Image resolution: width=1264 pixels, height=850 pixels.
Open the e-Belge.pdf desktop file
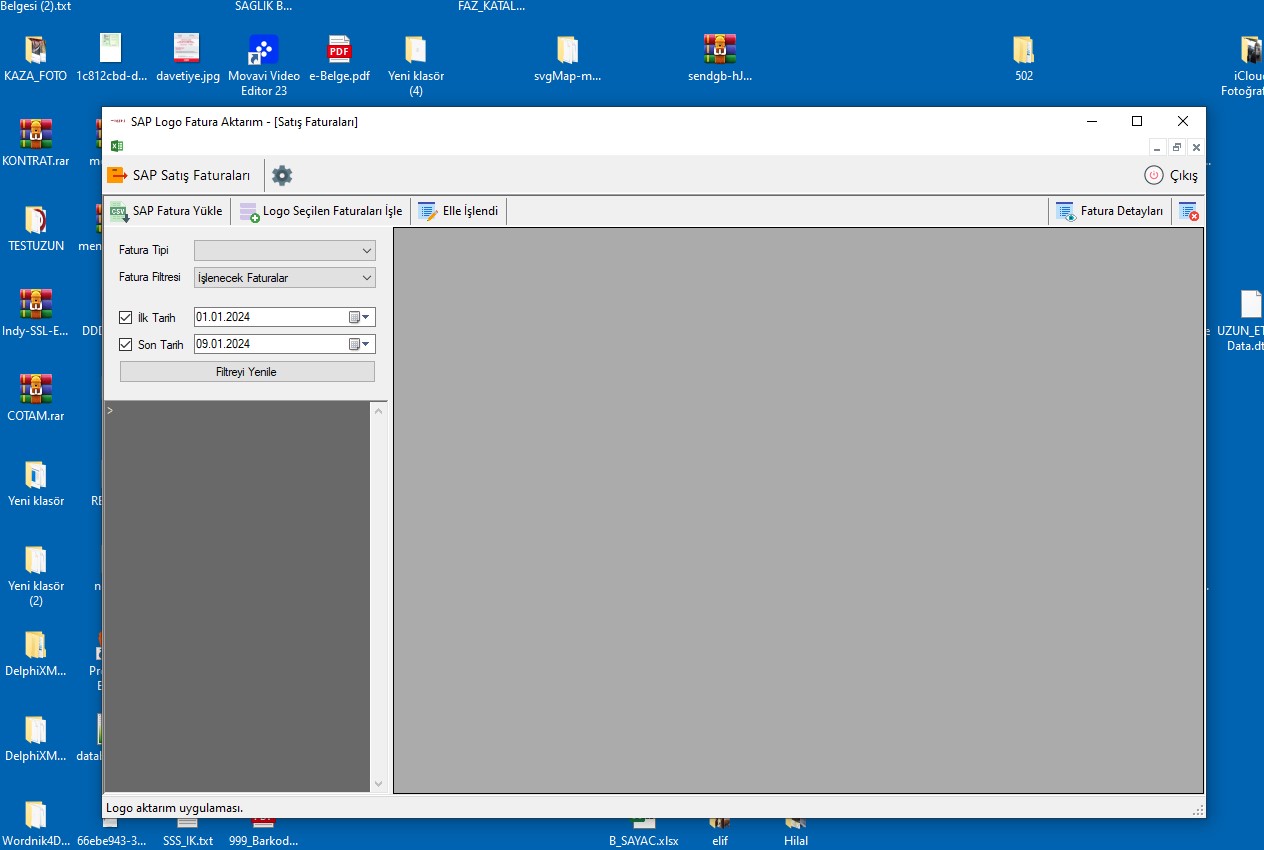tap(339, 49)
